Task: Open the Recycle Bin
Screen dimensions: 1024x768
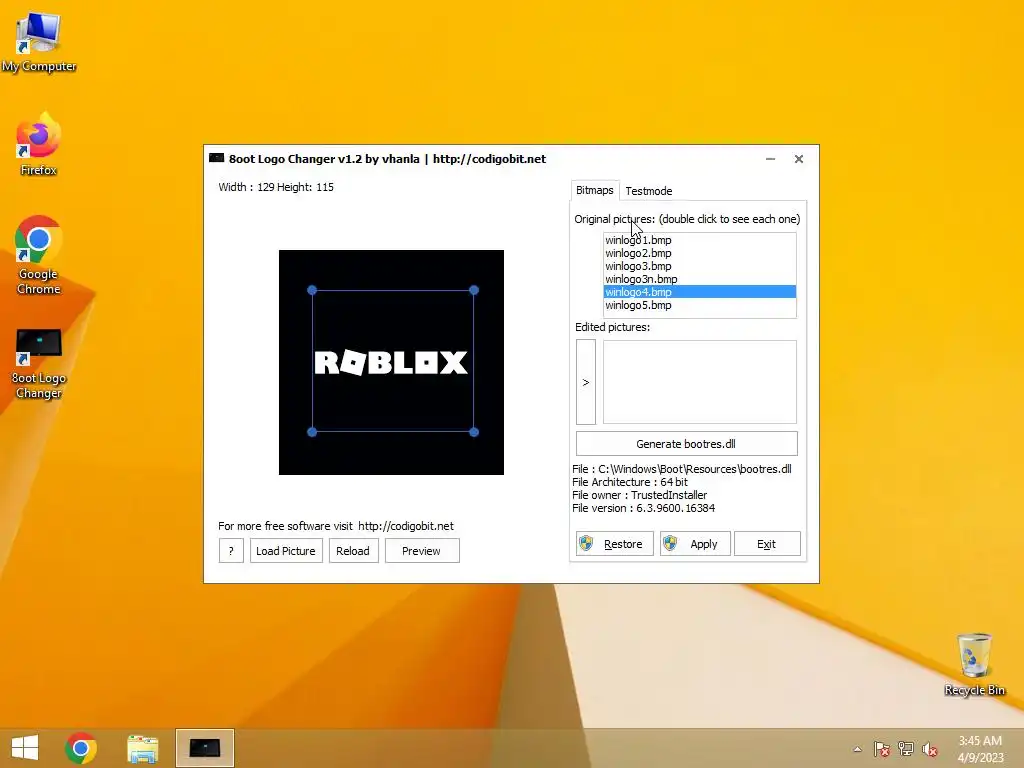Action: click(x=974, y=664)
